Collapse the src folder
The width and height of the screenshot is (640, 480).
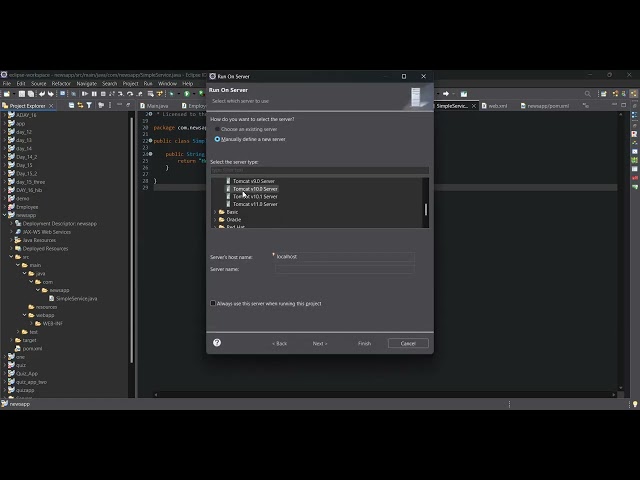coord(11,257)
